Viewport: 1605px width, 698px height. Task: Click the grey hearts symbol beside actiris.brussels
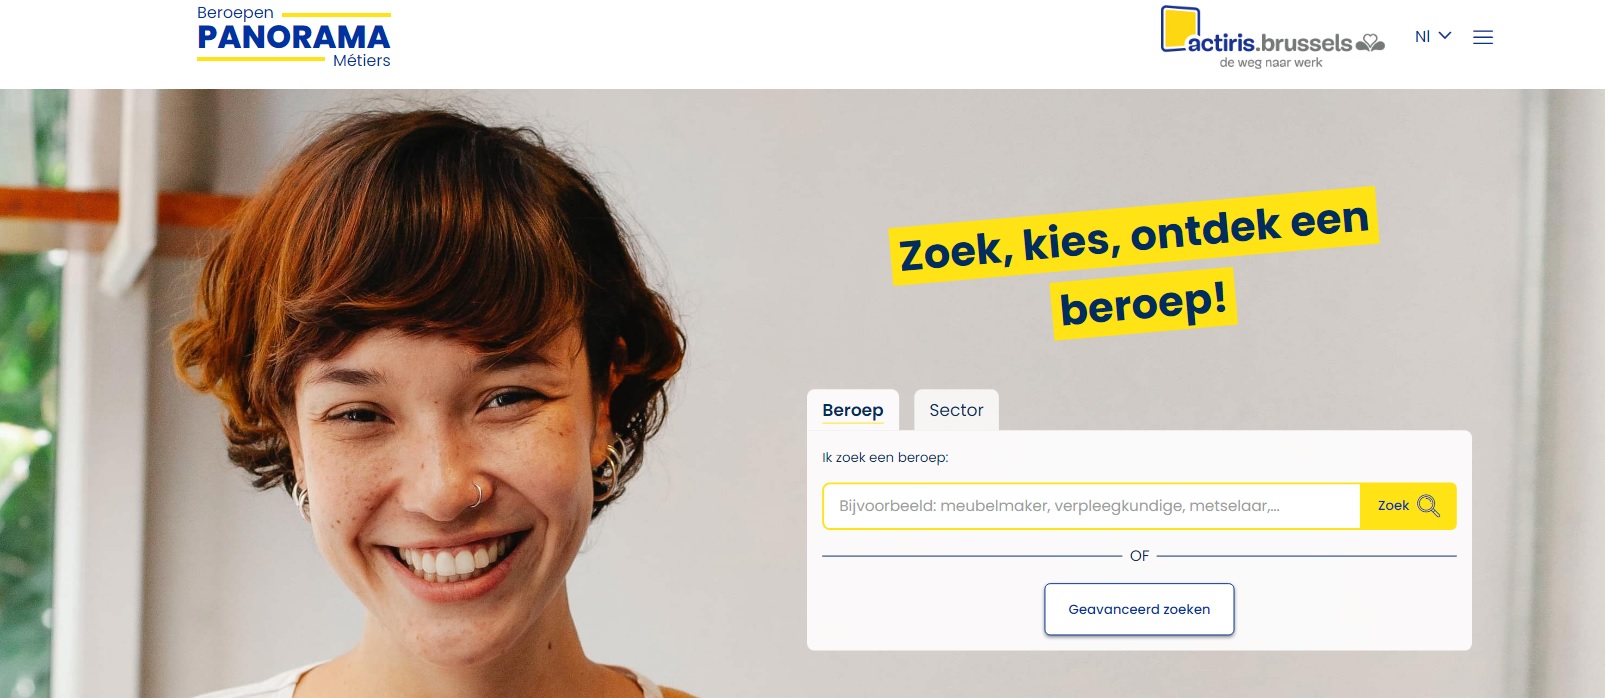coord(1370,43)
